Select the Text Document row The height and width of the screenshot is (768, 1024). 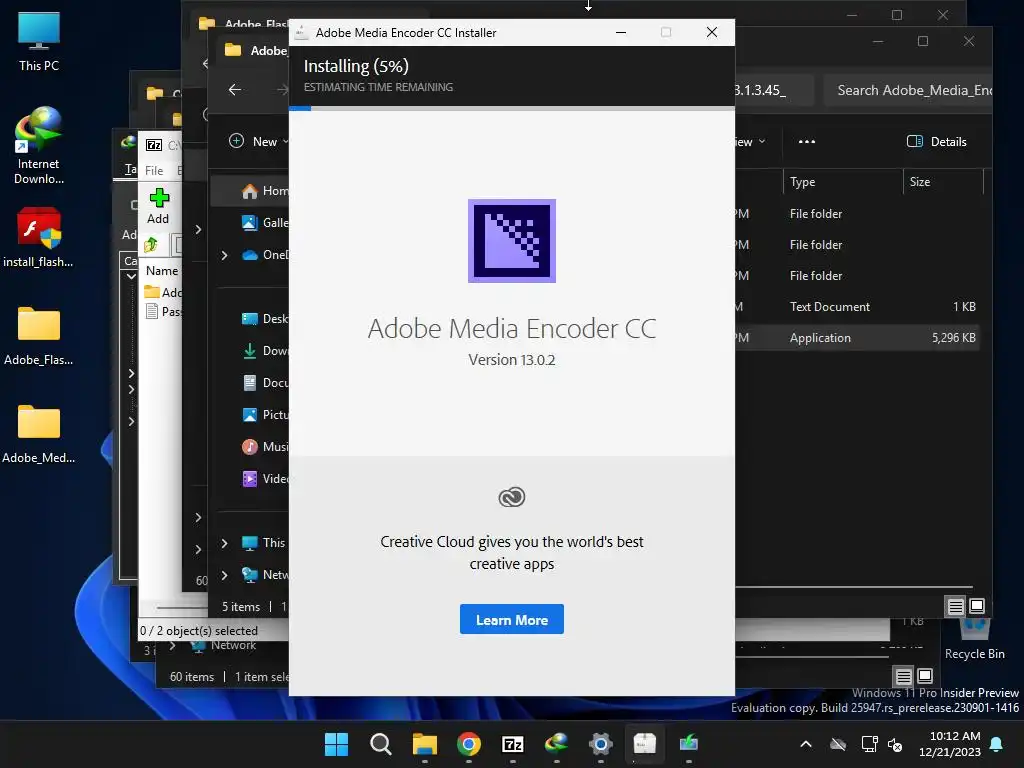pos(857,307)
